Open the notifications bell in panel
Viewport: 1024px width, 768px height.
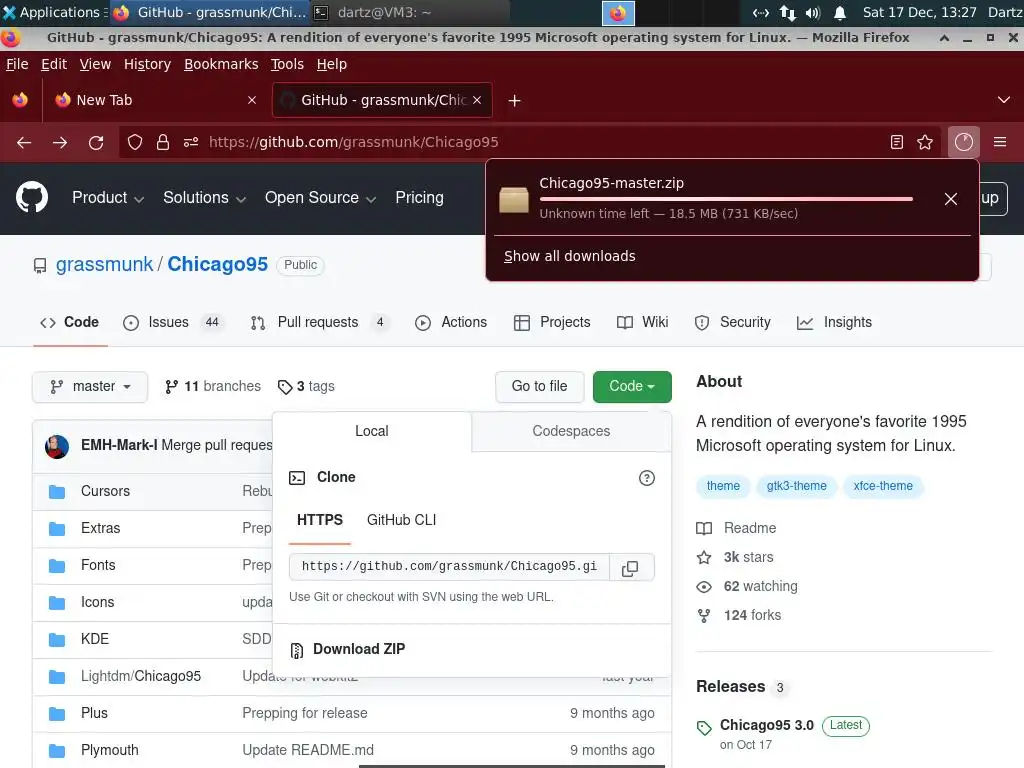(840, 13)
